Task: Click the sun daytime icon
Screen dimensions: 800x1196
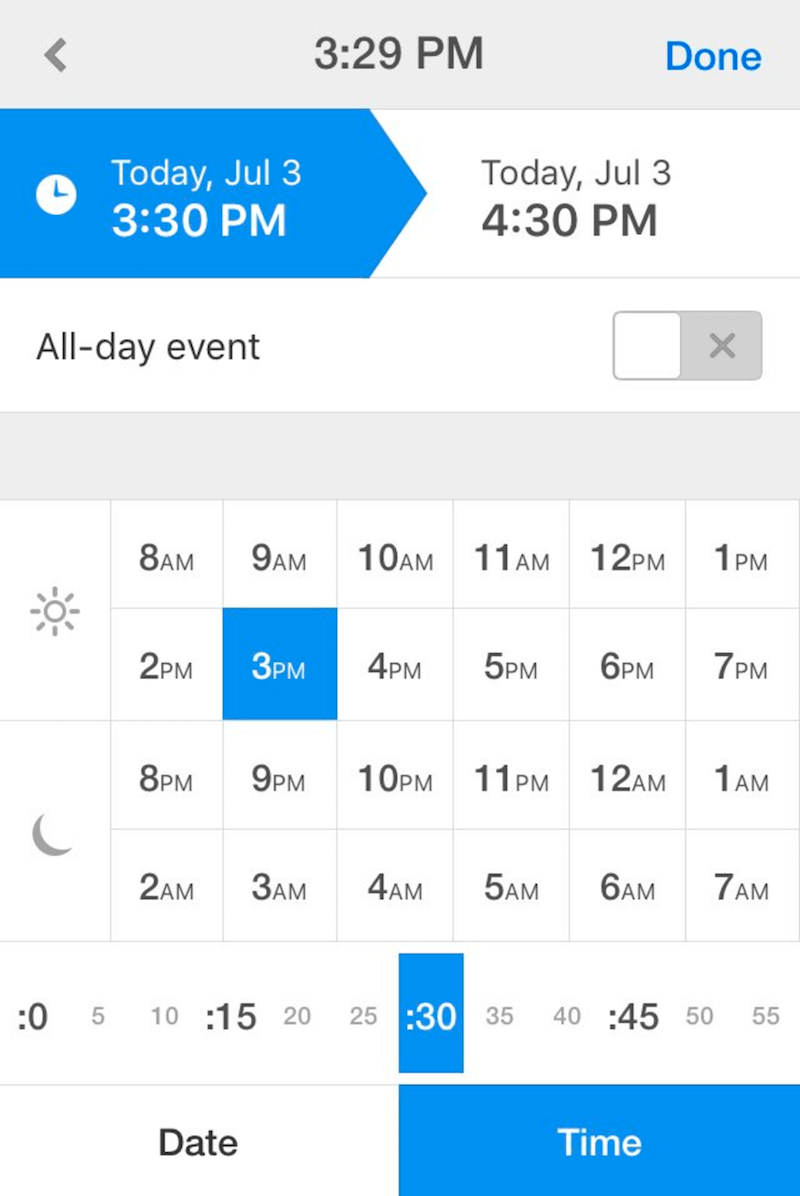Action: (x=55, y=611)
